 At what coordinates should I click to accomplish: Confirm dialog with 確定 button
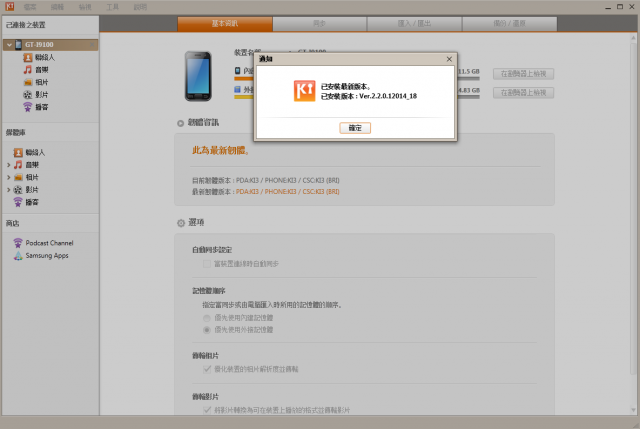(355, 128)
